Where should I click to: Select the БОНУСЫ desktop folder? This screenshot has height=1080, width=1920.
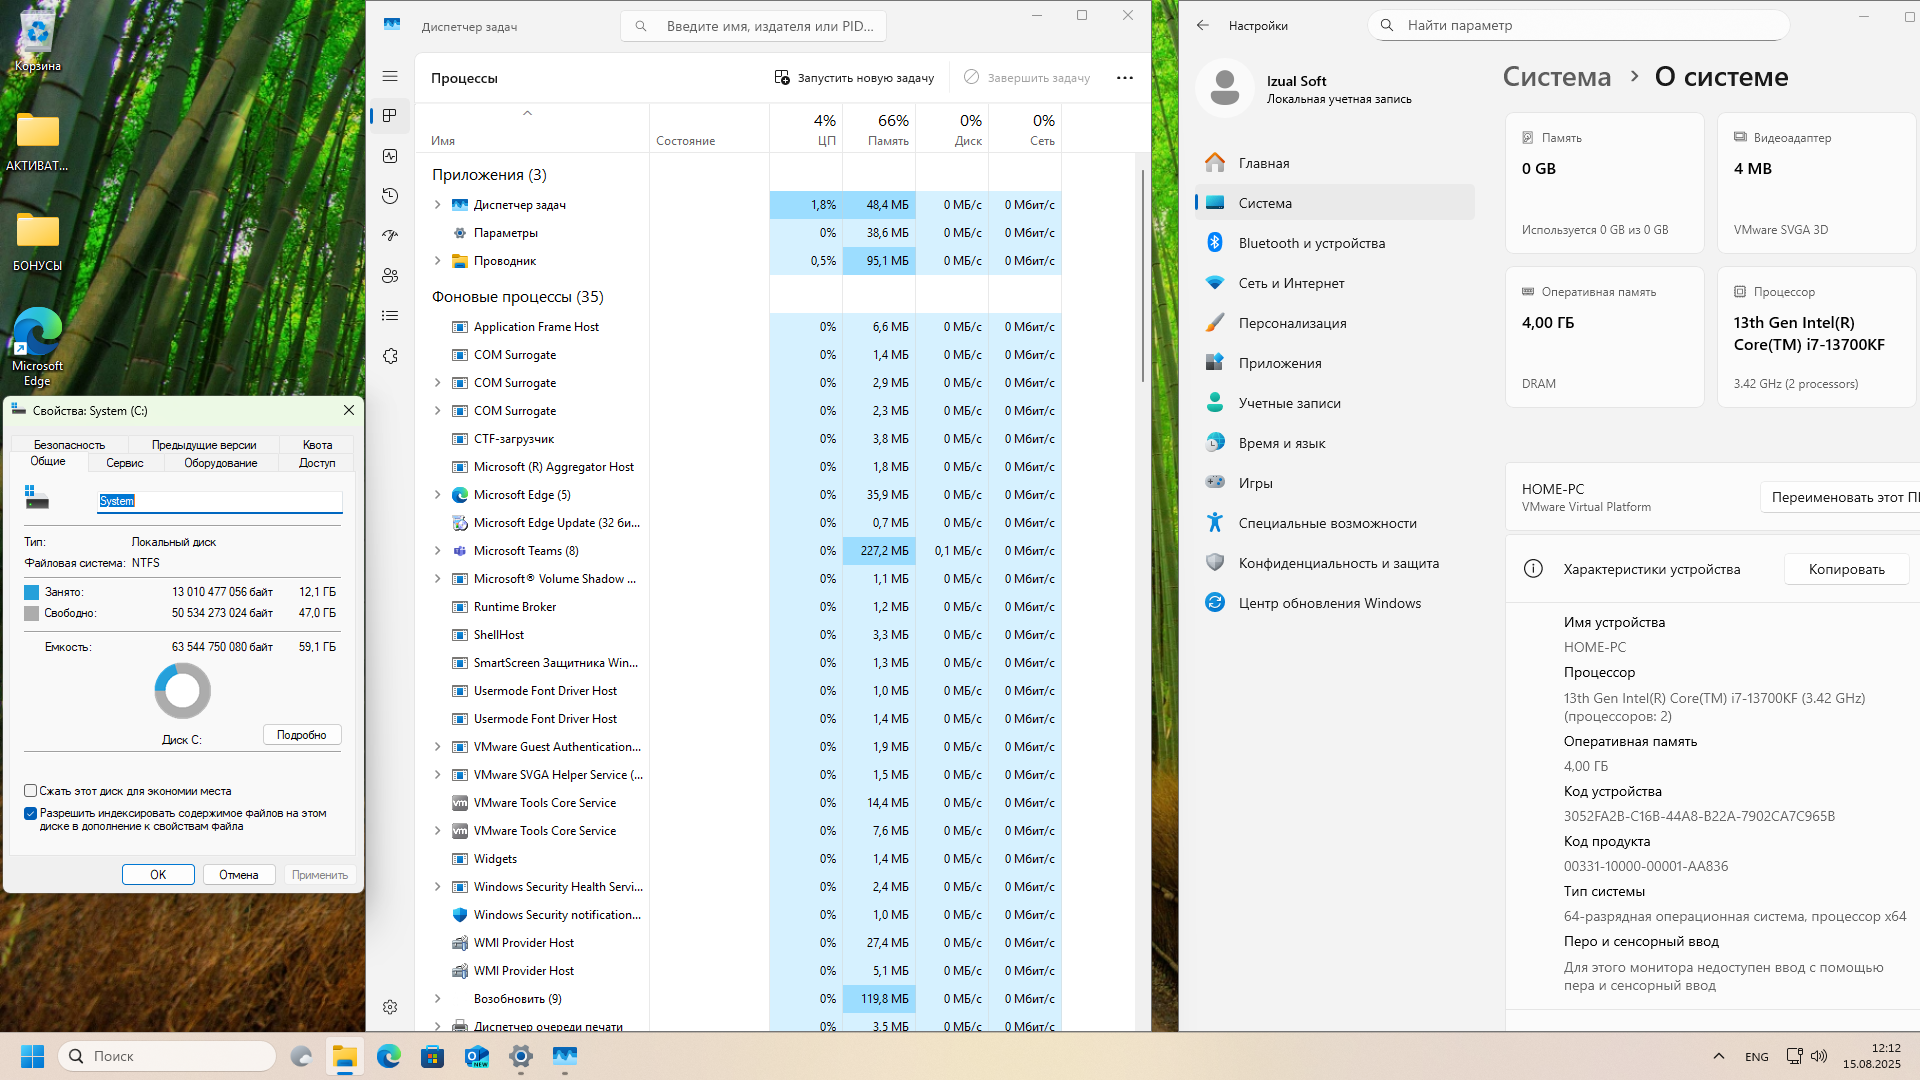[x=37, y=242]
